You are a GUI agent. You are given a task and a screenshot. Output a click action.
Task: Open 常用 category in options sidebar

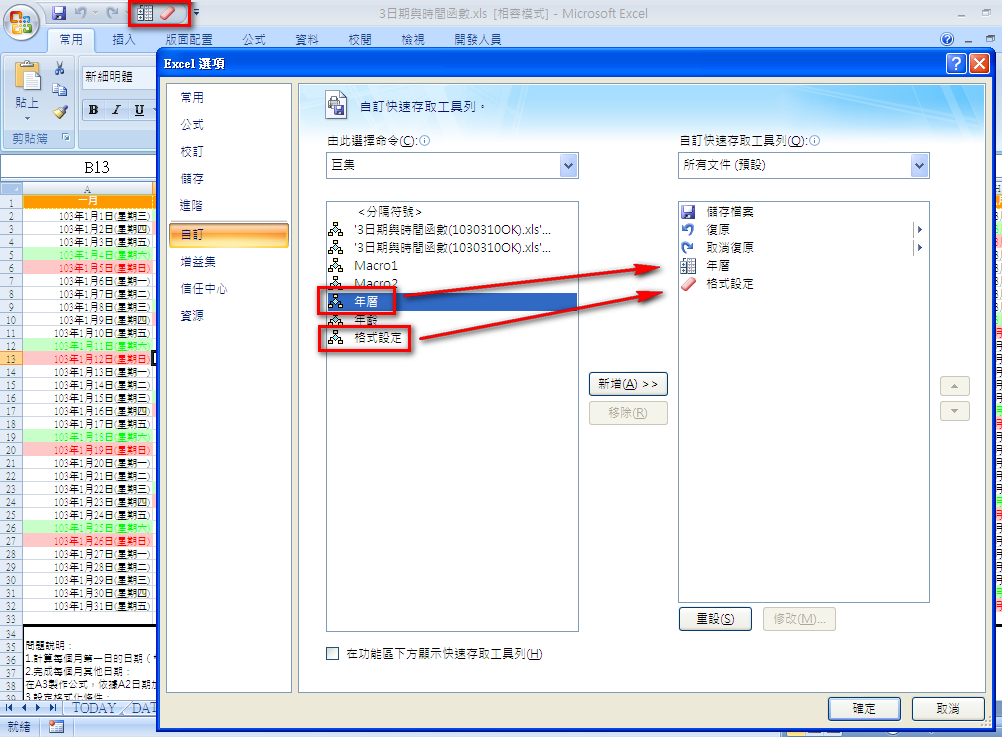click(229, 97)
